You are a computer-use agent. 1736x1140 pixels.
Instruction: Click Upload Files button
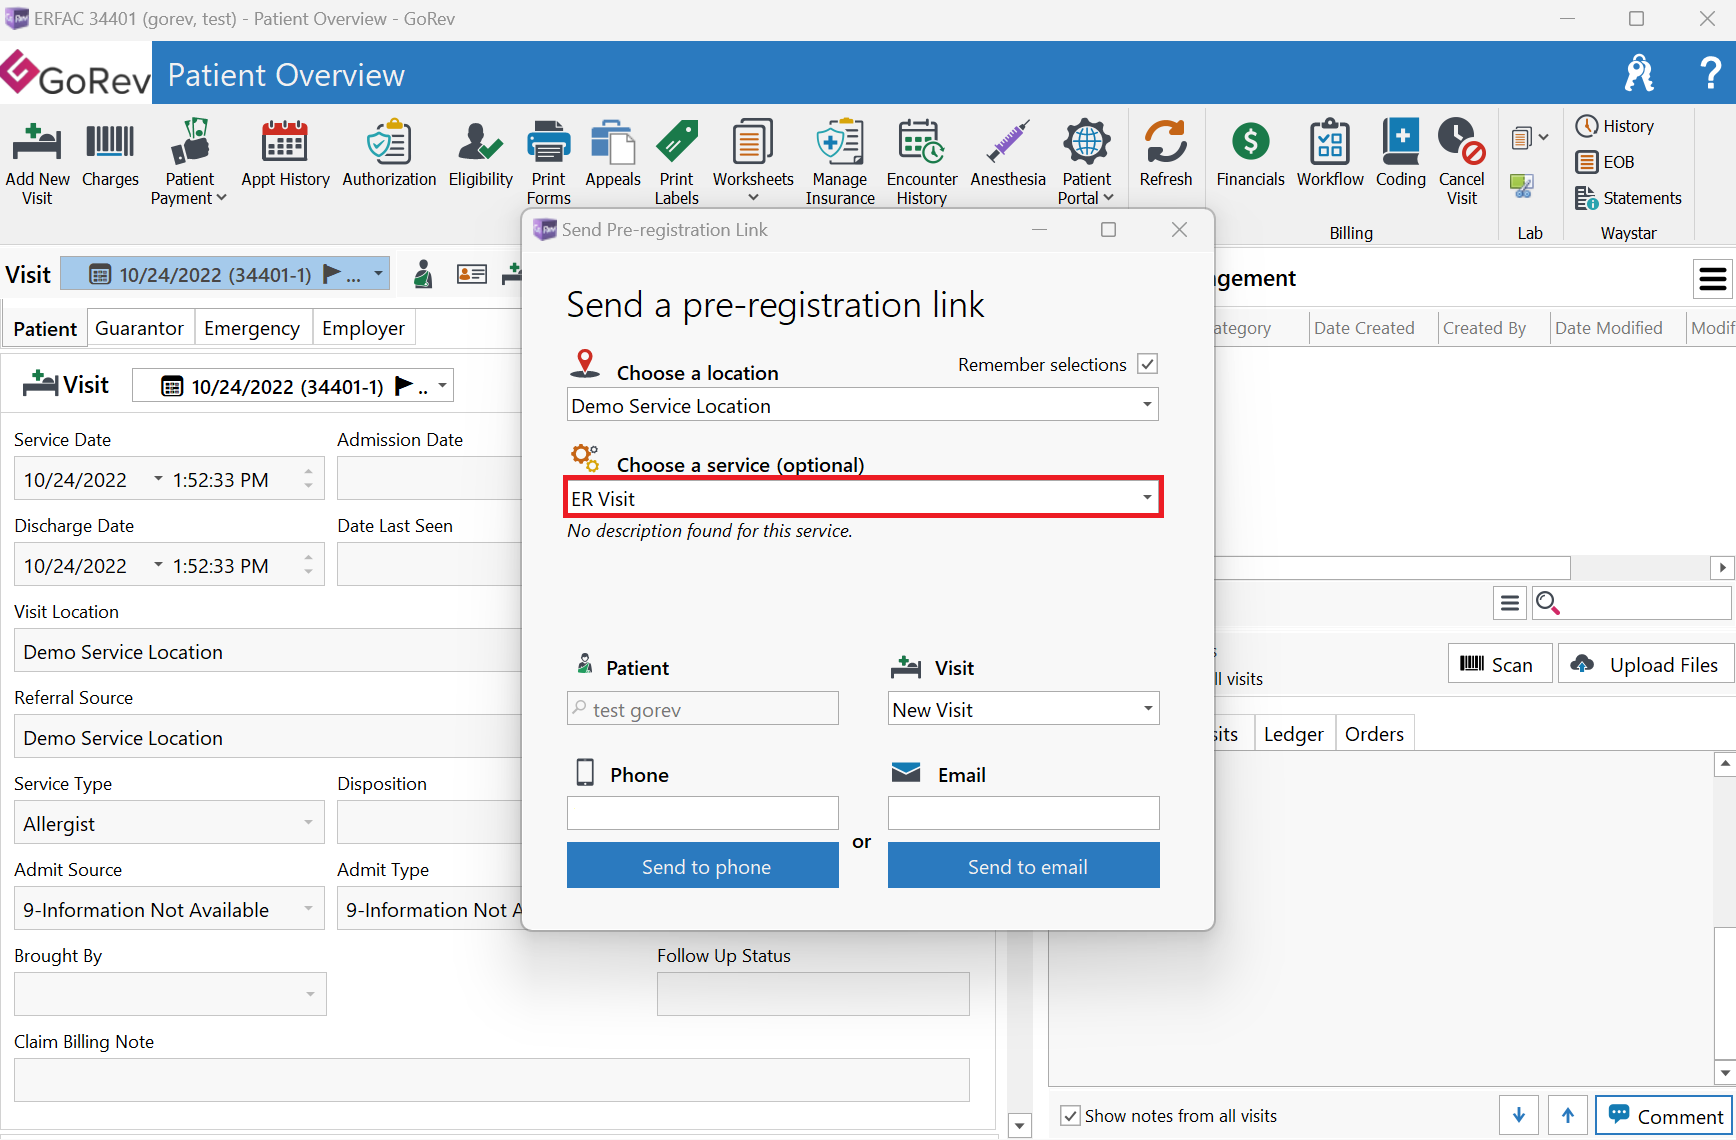[1645, 664]
